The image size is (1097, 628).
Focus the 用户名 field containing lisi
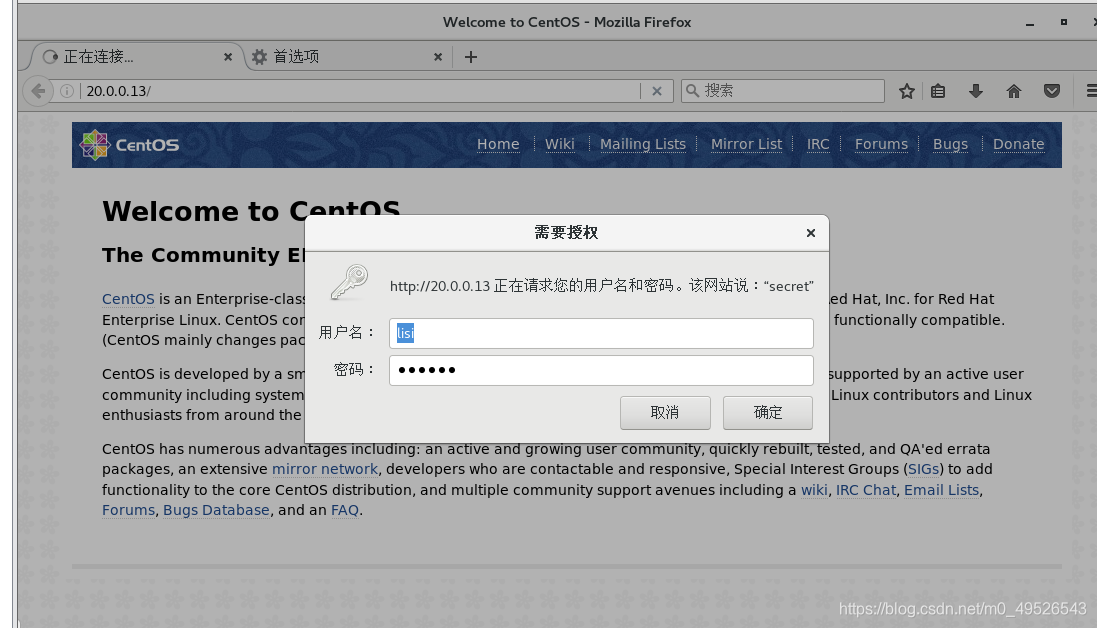[x=601, y=334]
